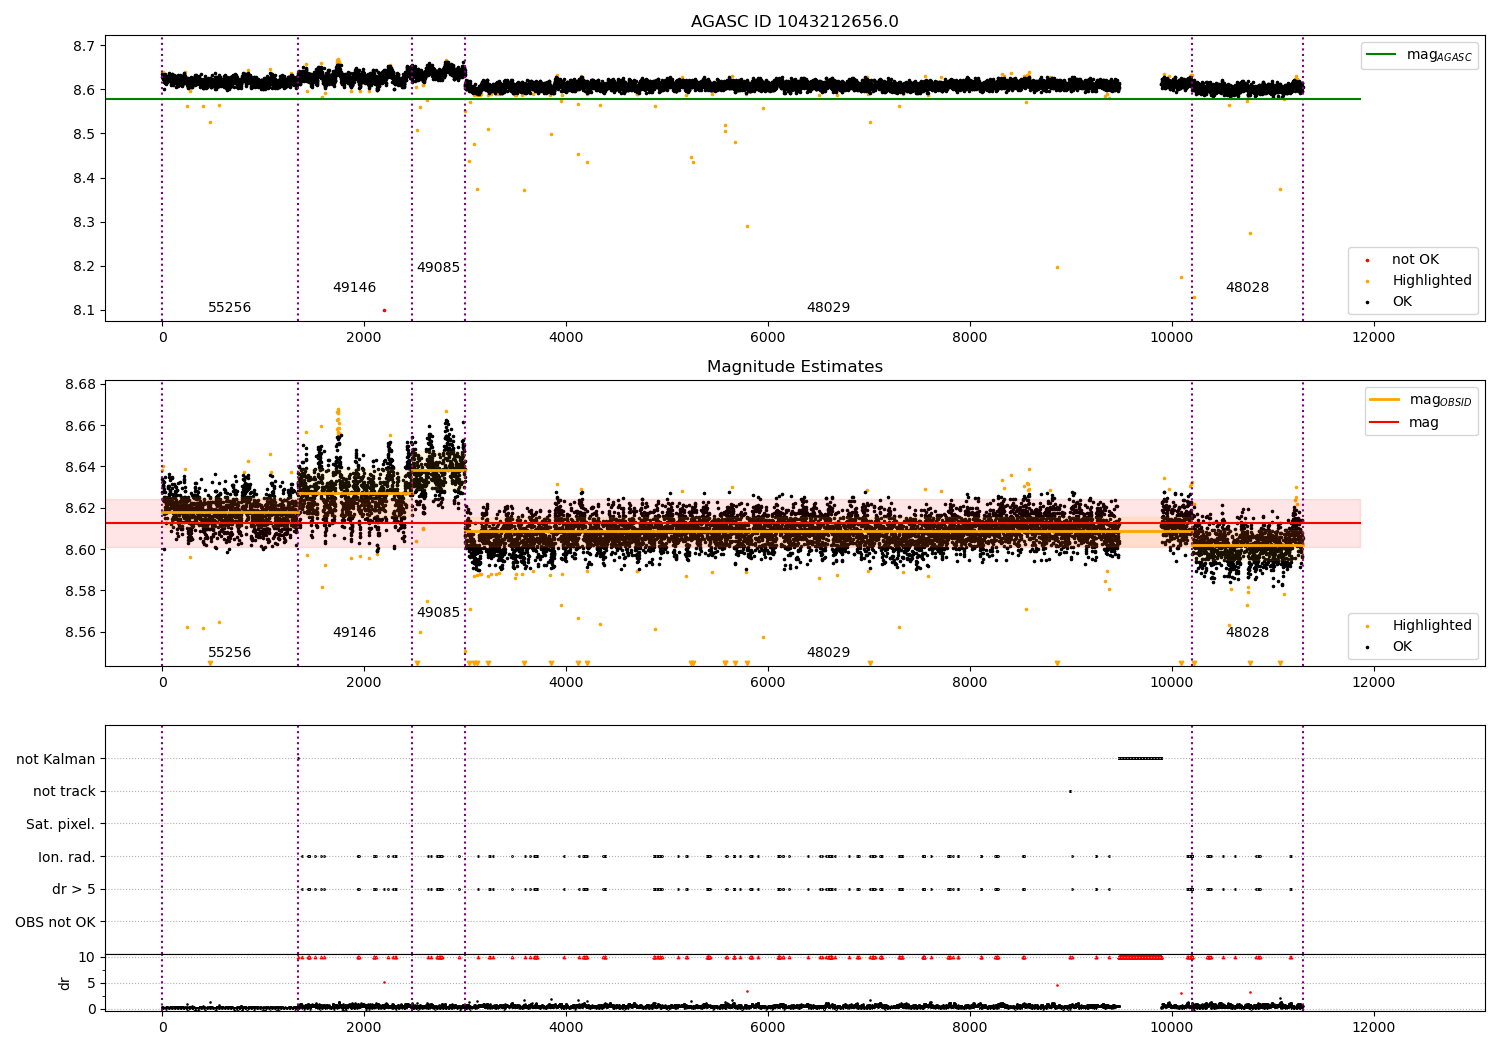Image resolution: width=1500 pixels, height=1050 pixels.
Task: Click the 48029 label in the top plot
Action: [x=829, y=308]
